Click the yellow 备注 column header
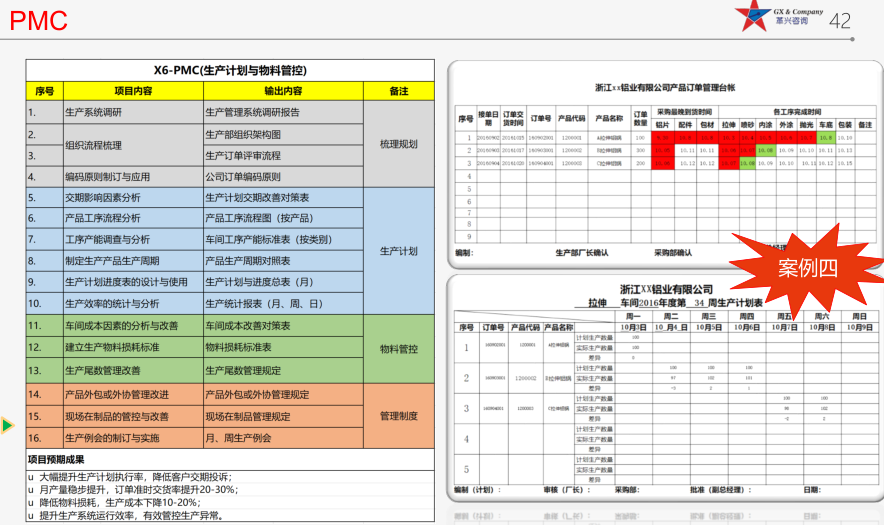This screenshot has height=525, width=884. 399,91
